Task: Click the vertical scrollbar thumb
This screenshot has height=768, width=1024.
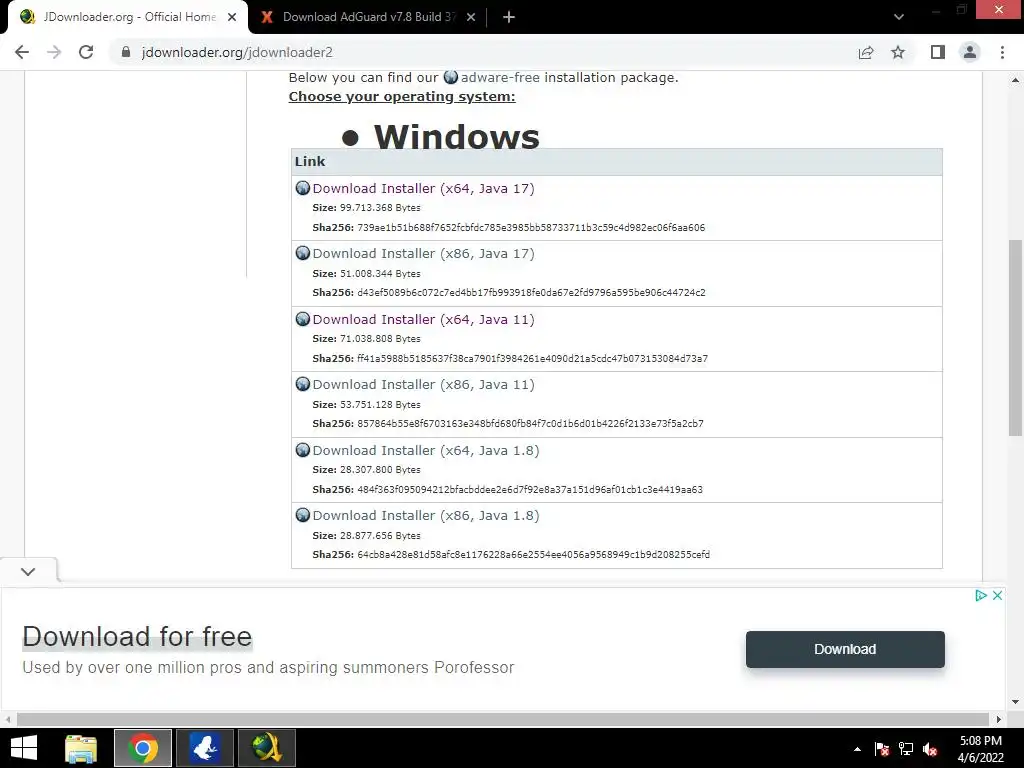Action: pyautogui.click(x=1015, y=338)
